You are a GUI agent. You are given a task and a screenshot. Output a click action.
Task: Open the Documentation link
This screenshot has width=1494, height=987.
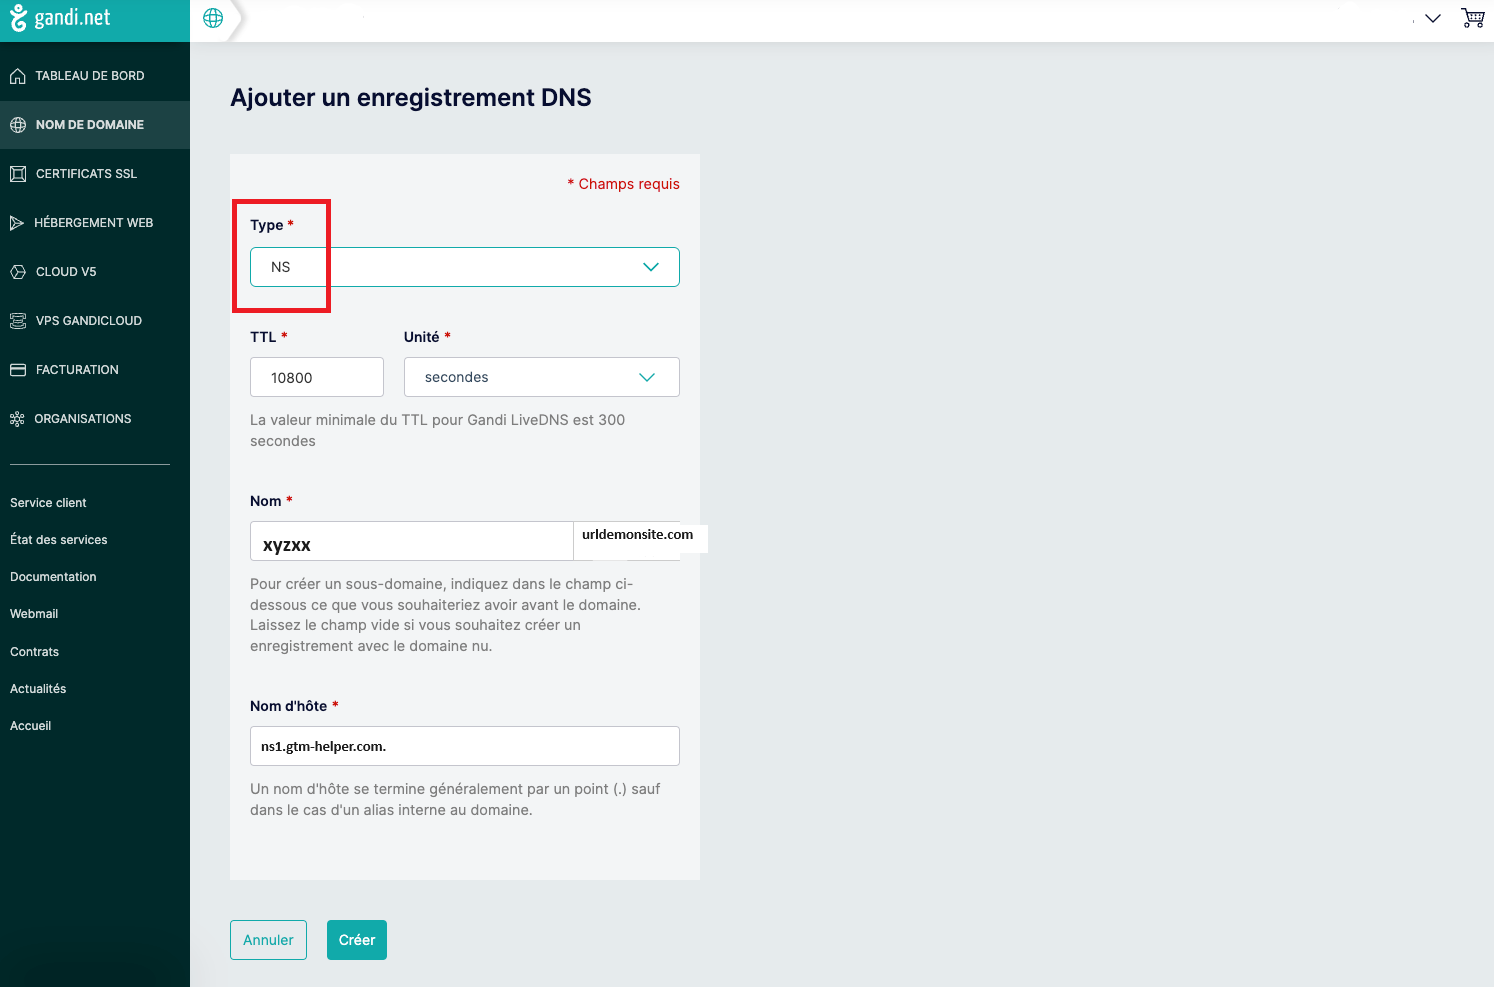point(53,577)
